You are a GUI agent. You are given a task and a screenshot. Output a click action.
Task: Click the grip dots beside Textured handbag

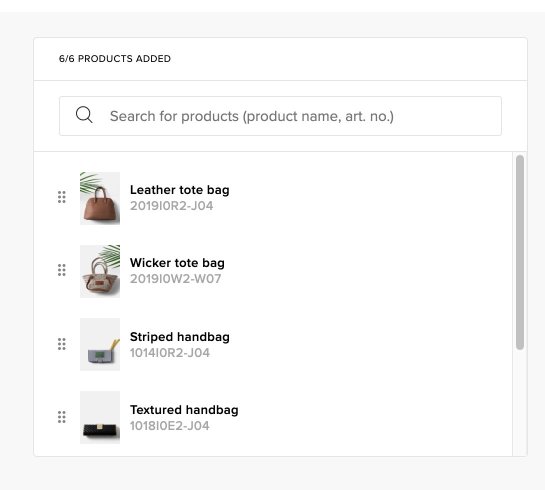(62, 417)
